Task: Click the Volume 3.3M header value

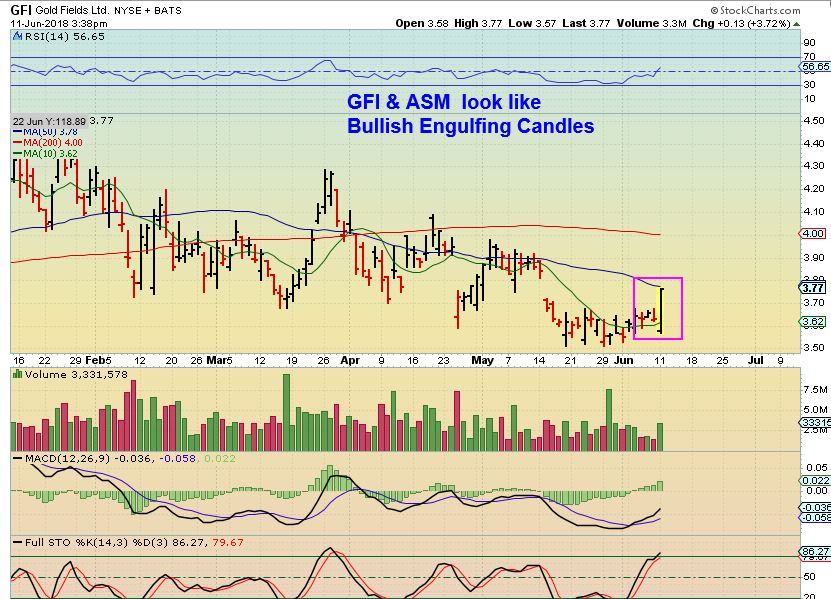Action: 651,23
